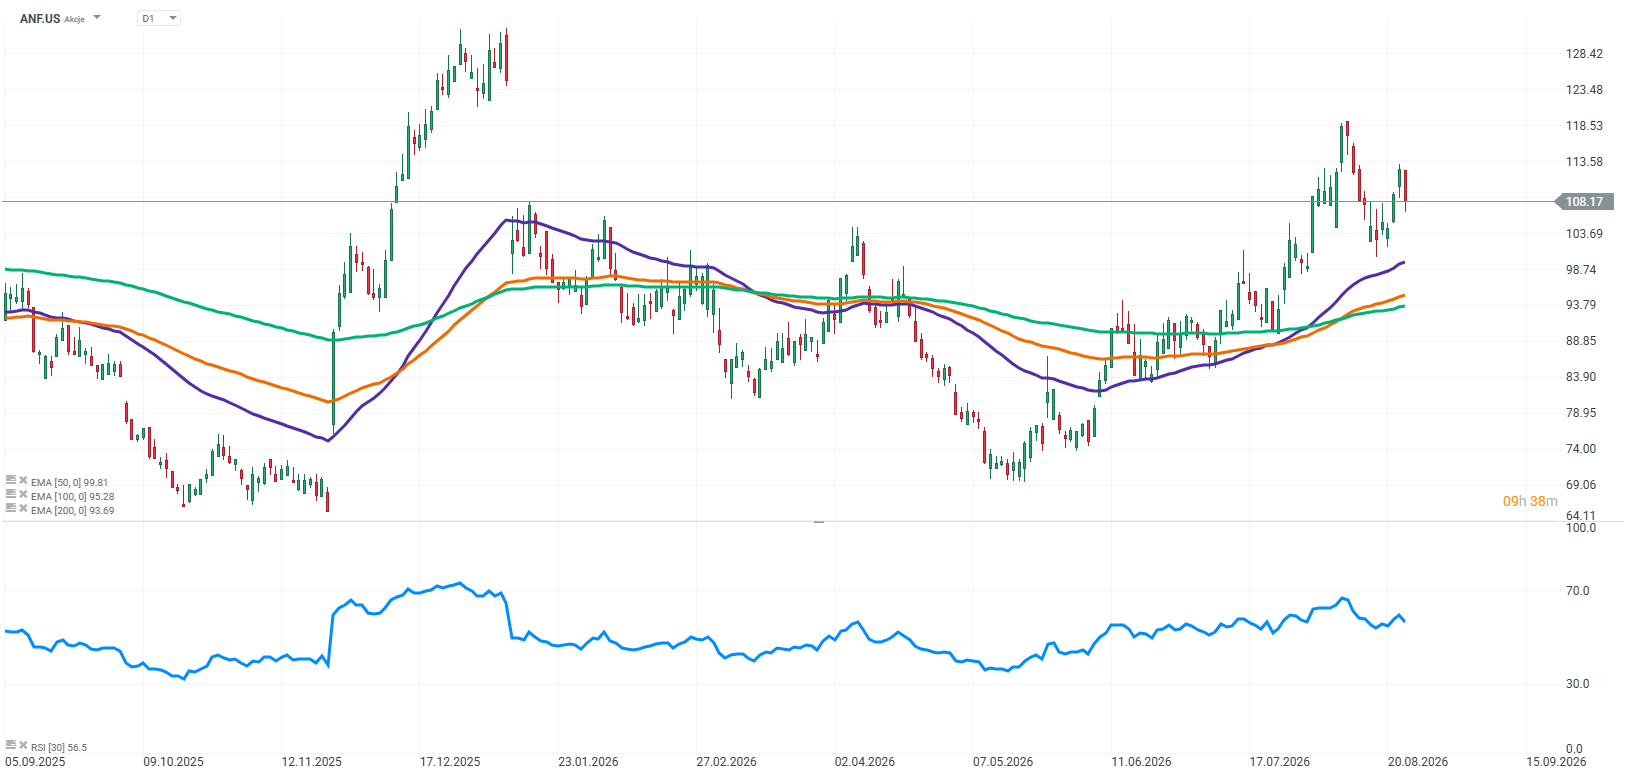Viewport: 1626px width, 779px height.
Task: Click the 09.10.2025 date on time axis
Action: coord(173,762)
